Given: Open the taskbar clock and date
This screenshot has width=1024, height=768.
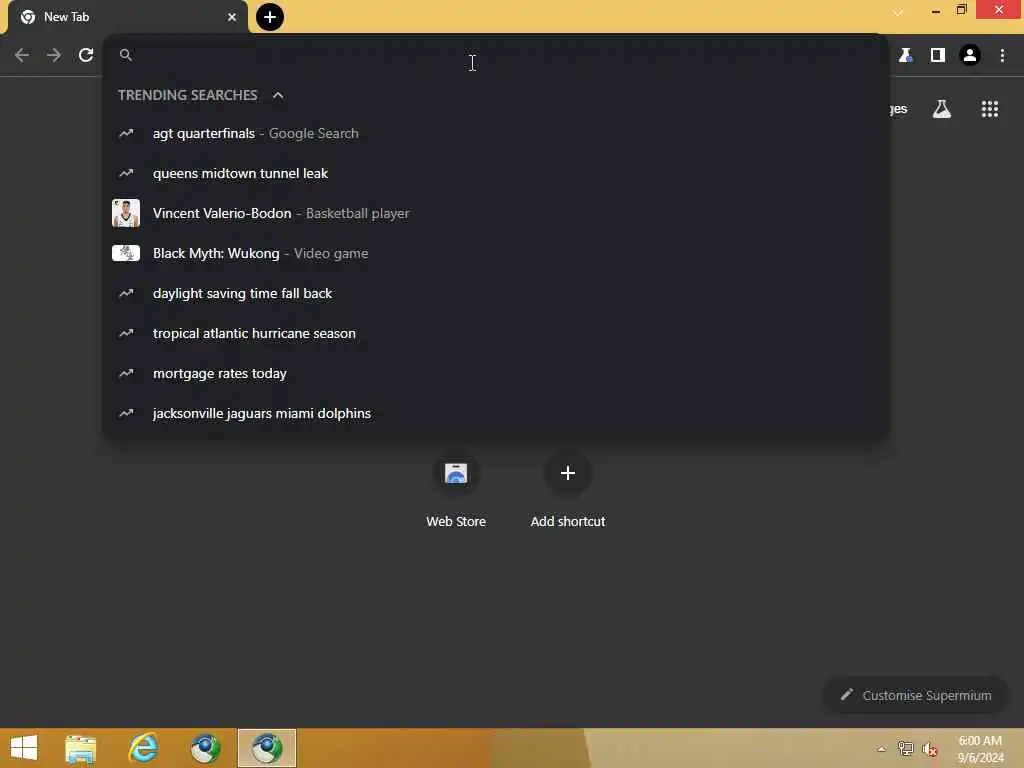Looking at the screenshot, I should tap(980, 749).
